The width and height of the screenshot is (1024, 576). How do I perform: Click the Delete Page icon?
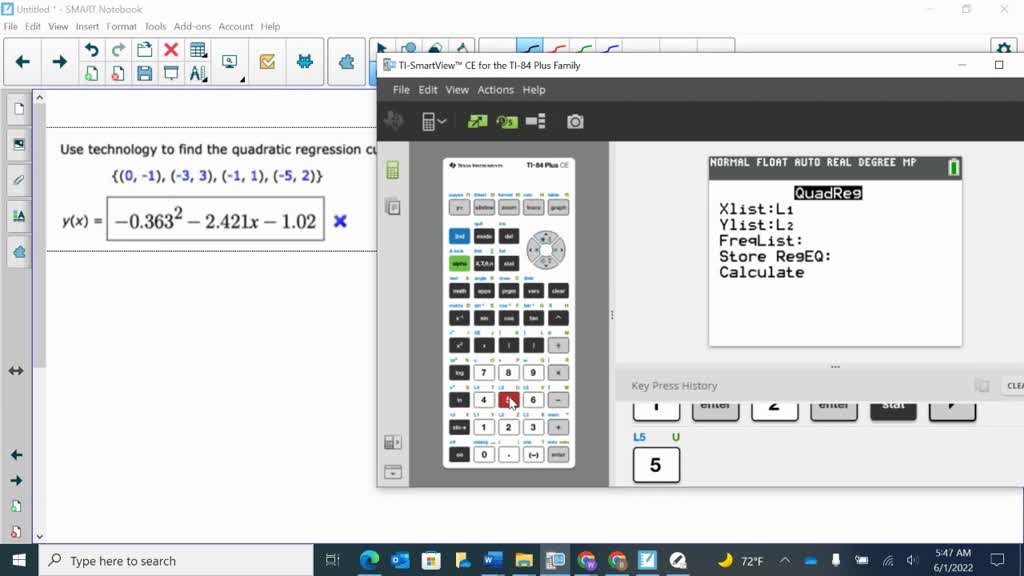(118, 73)
